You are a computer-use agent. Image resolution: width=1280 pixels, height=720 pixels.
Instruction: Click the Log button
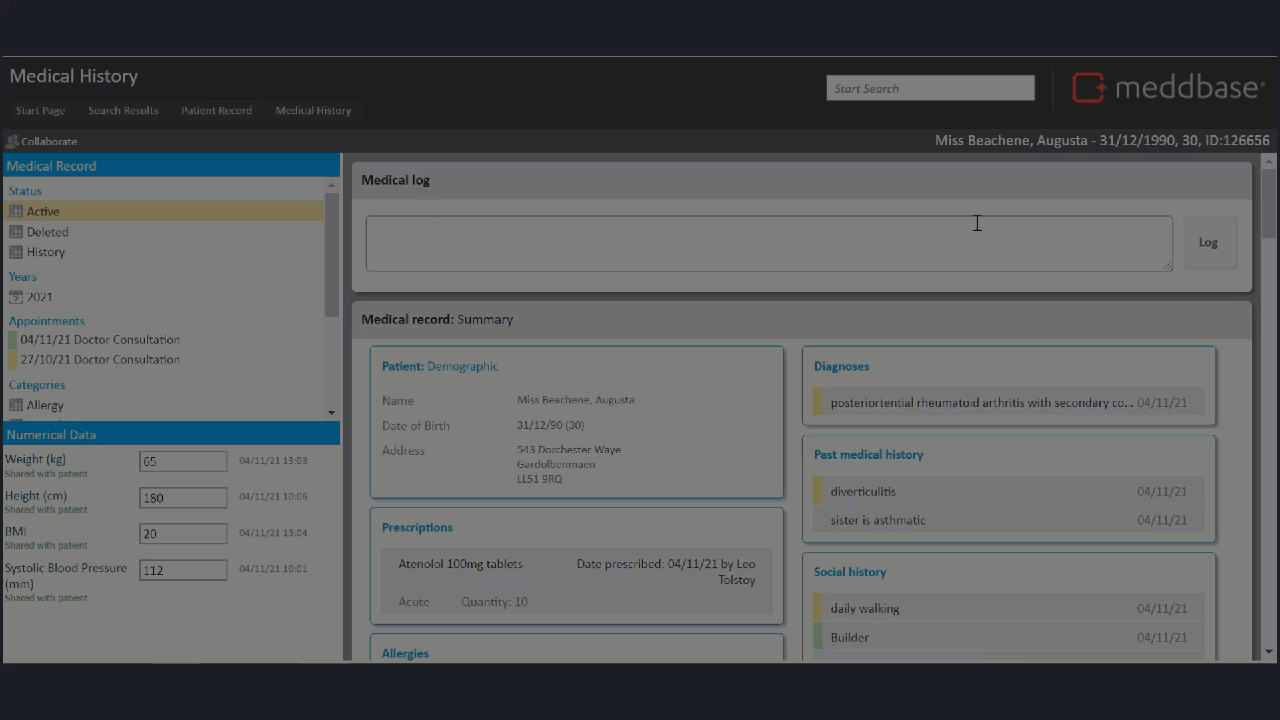pos(1210,243)
